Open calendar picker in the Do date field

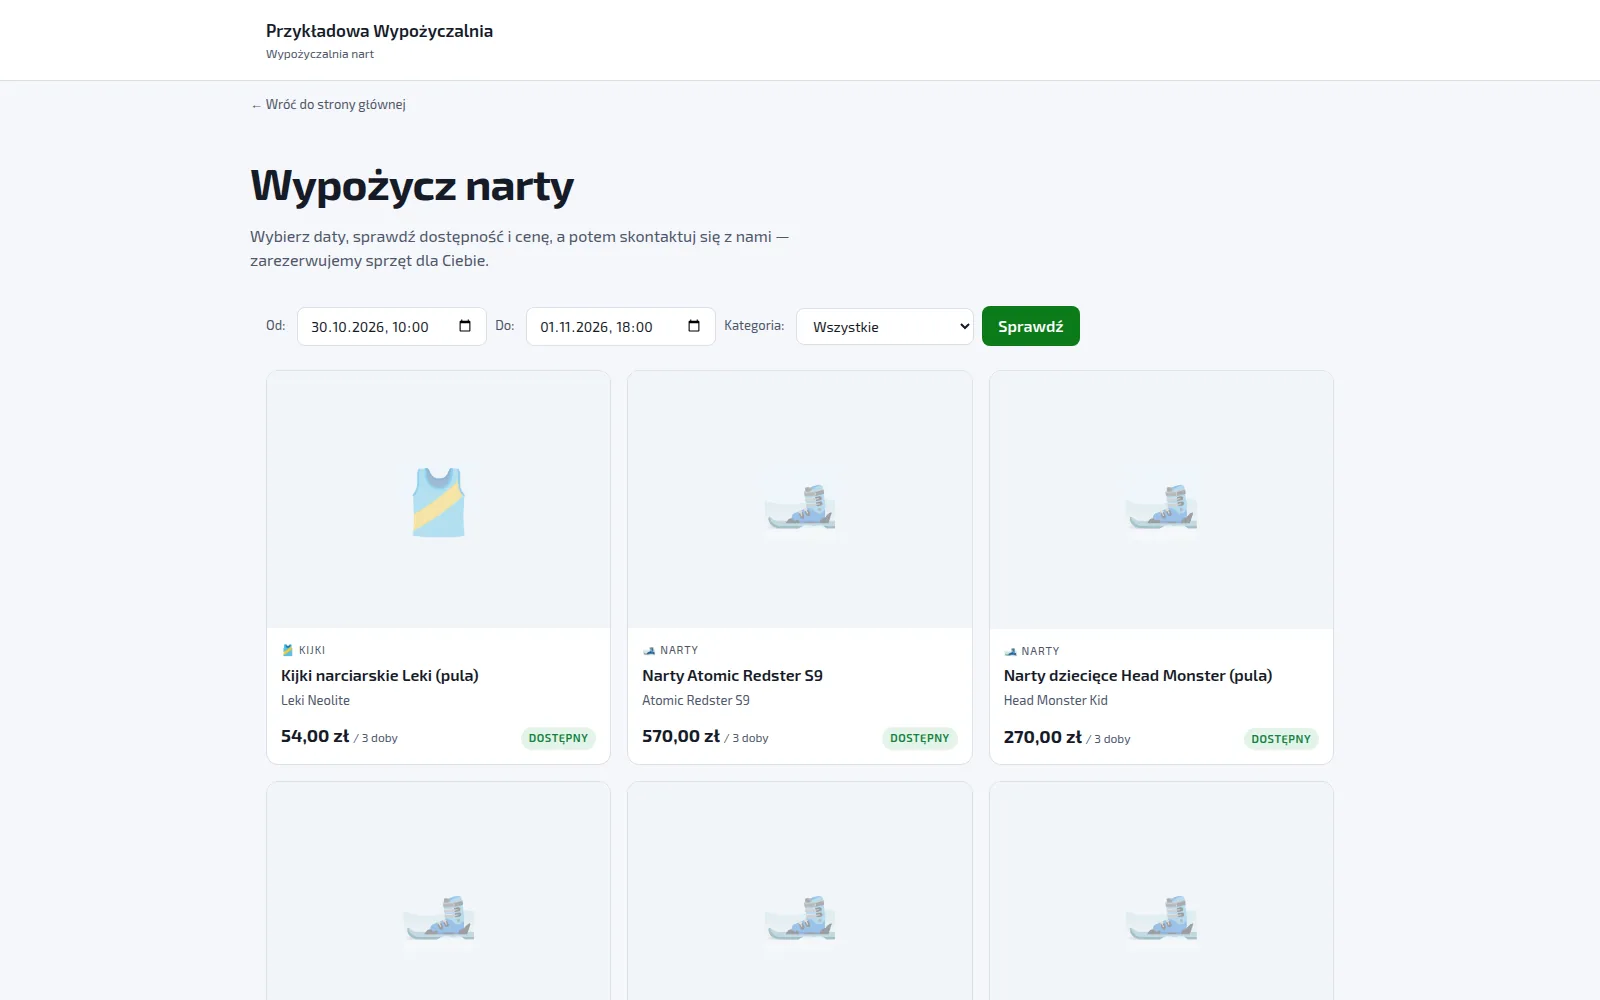pos(694,326)
